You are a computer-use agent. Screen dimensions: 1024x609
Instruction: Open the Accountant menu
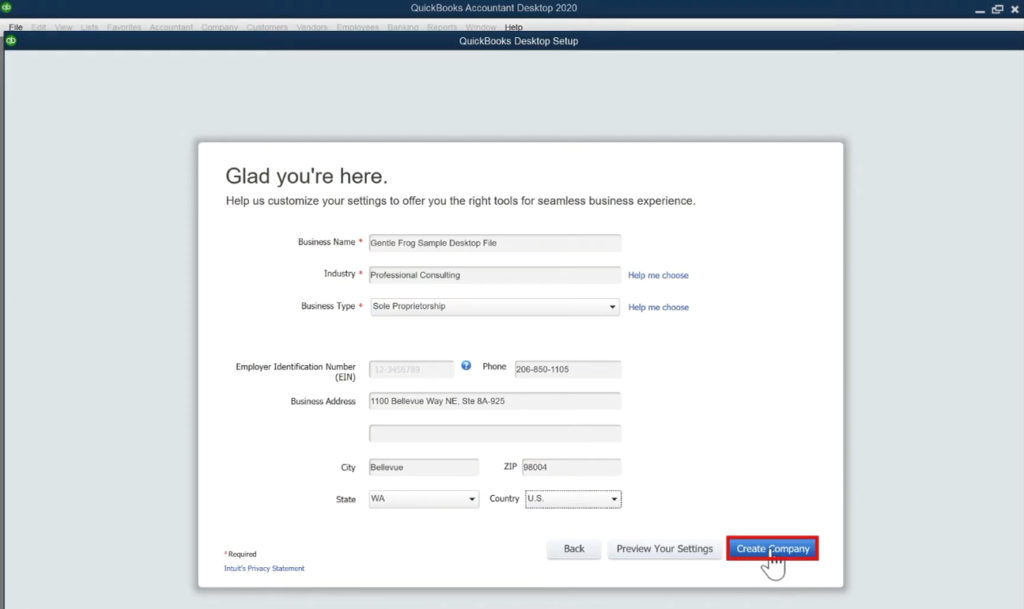[x=171, y=27]
